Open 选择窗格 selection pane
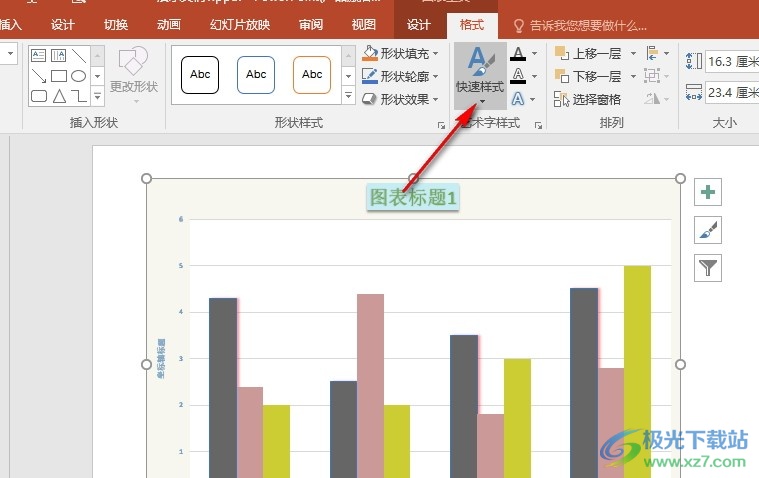 (x=588, y=99)
